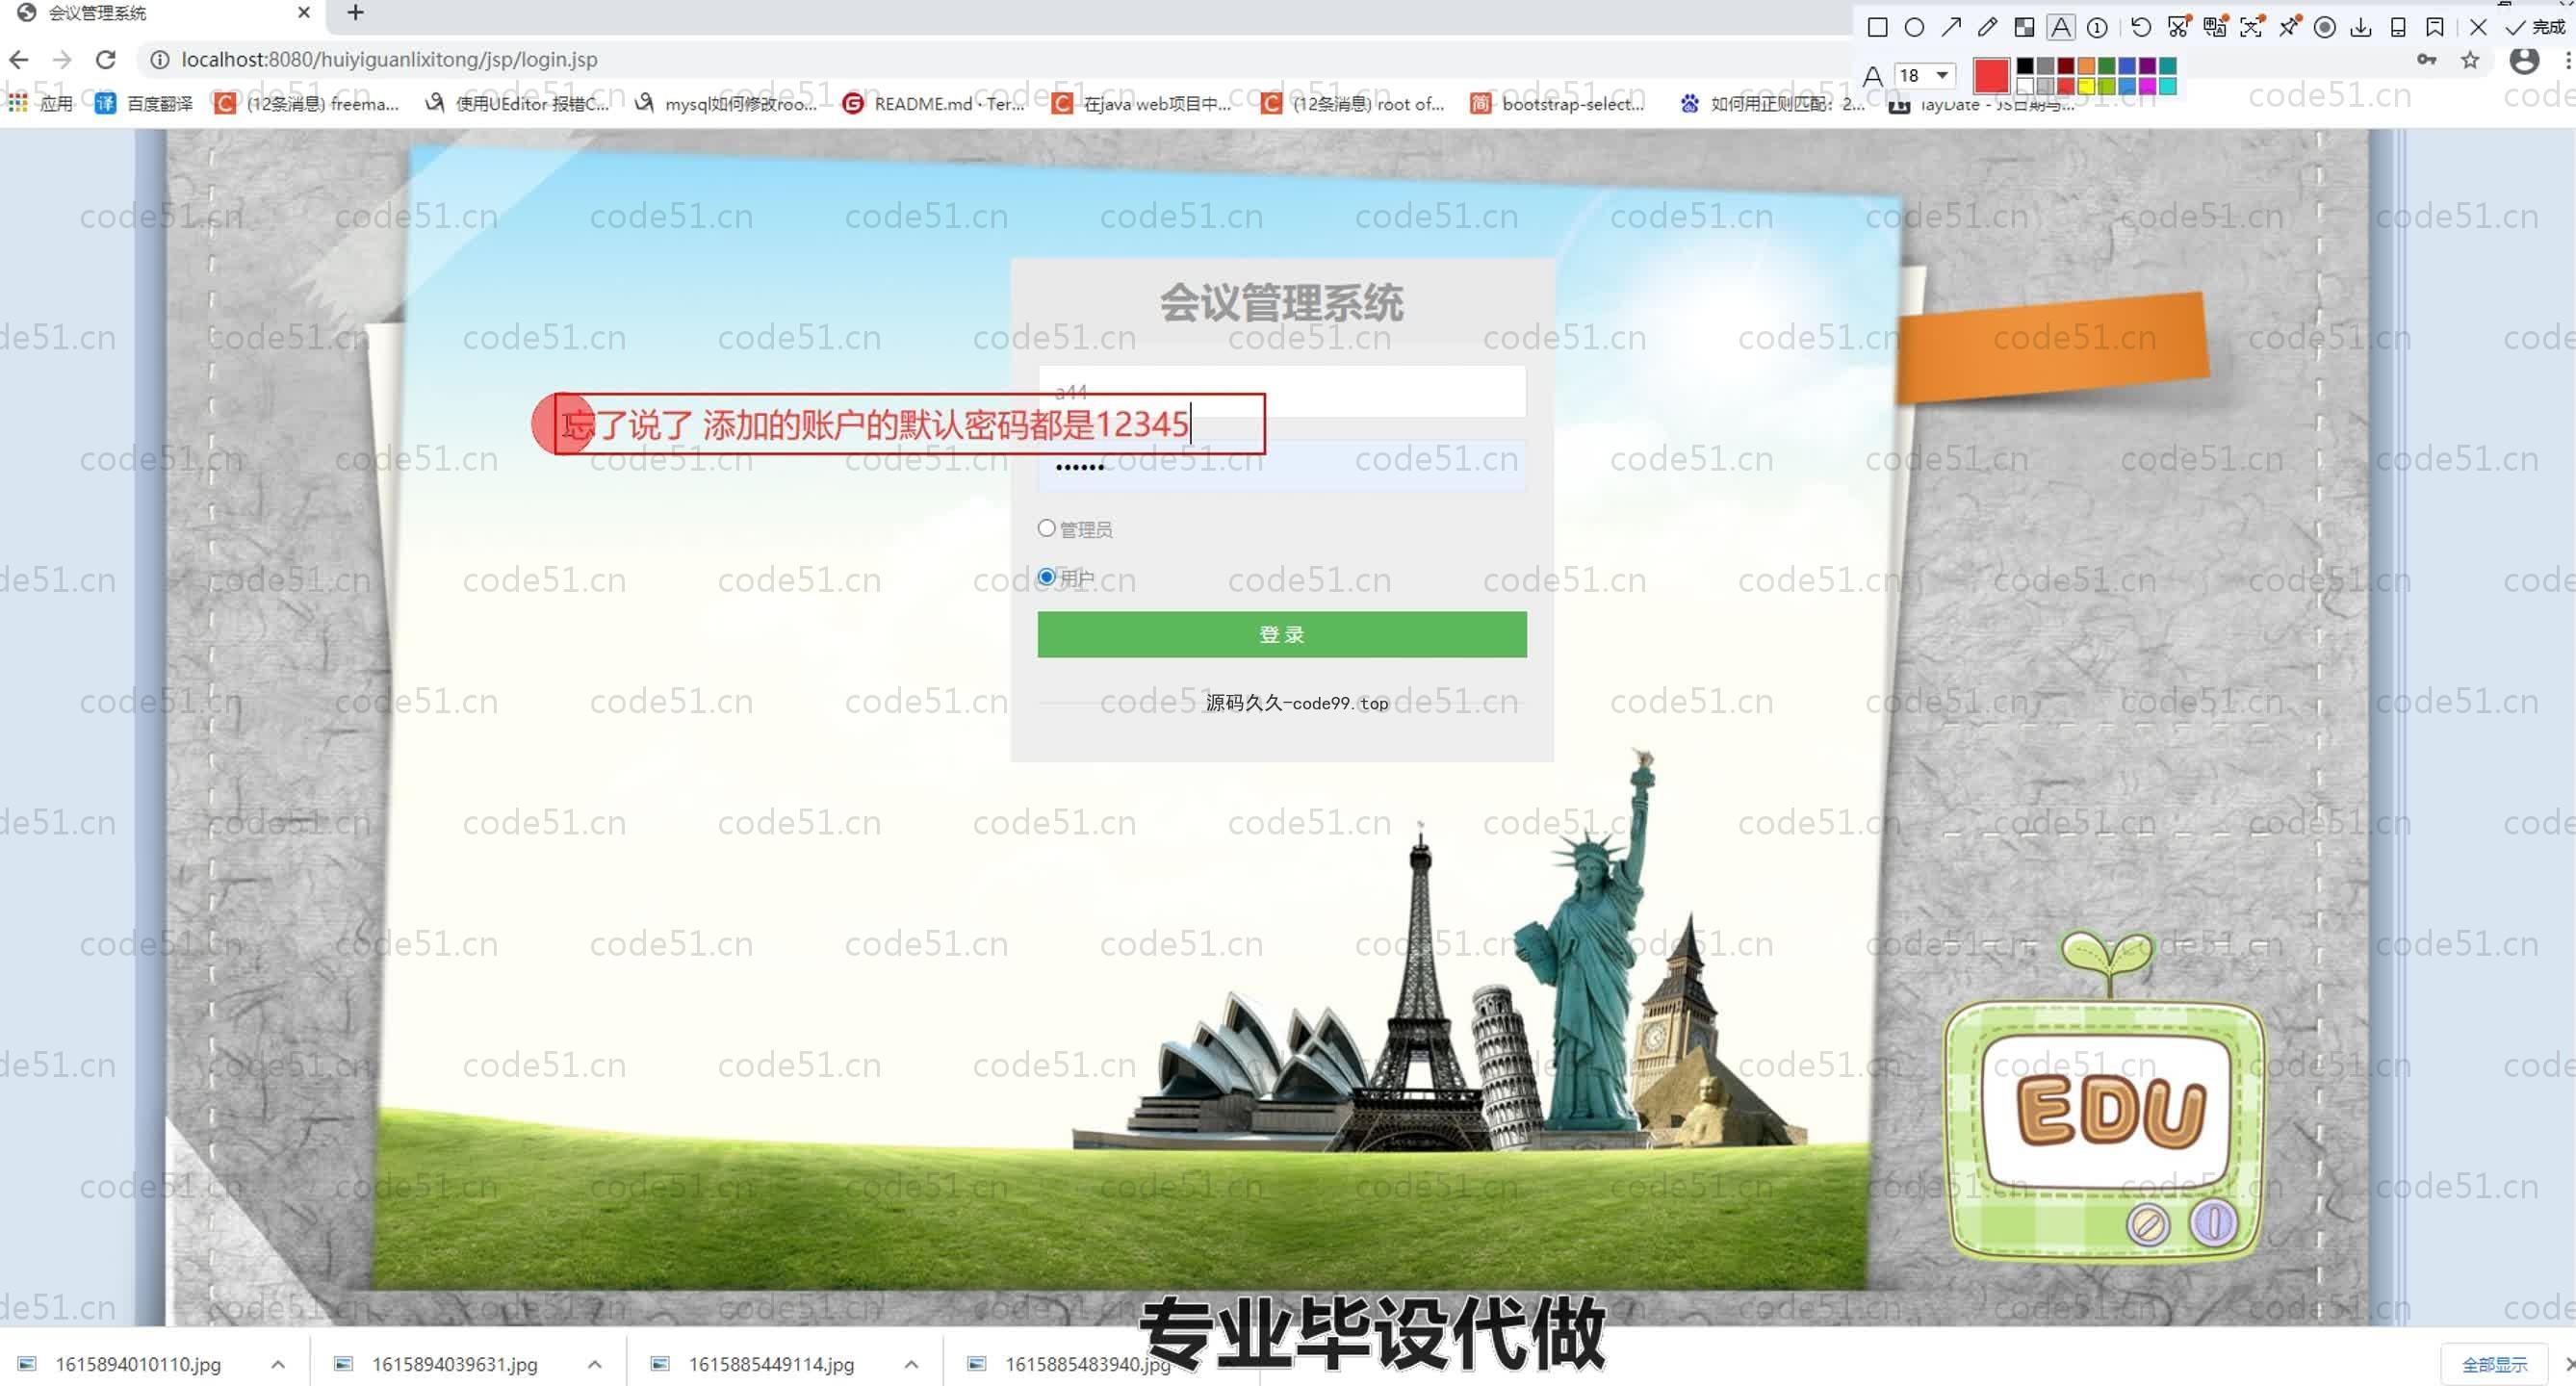Pick the magenta color swatch
Image resolution: width=2576 pixels, height=1386 pixels.
click(x=2147, y=86)
